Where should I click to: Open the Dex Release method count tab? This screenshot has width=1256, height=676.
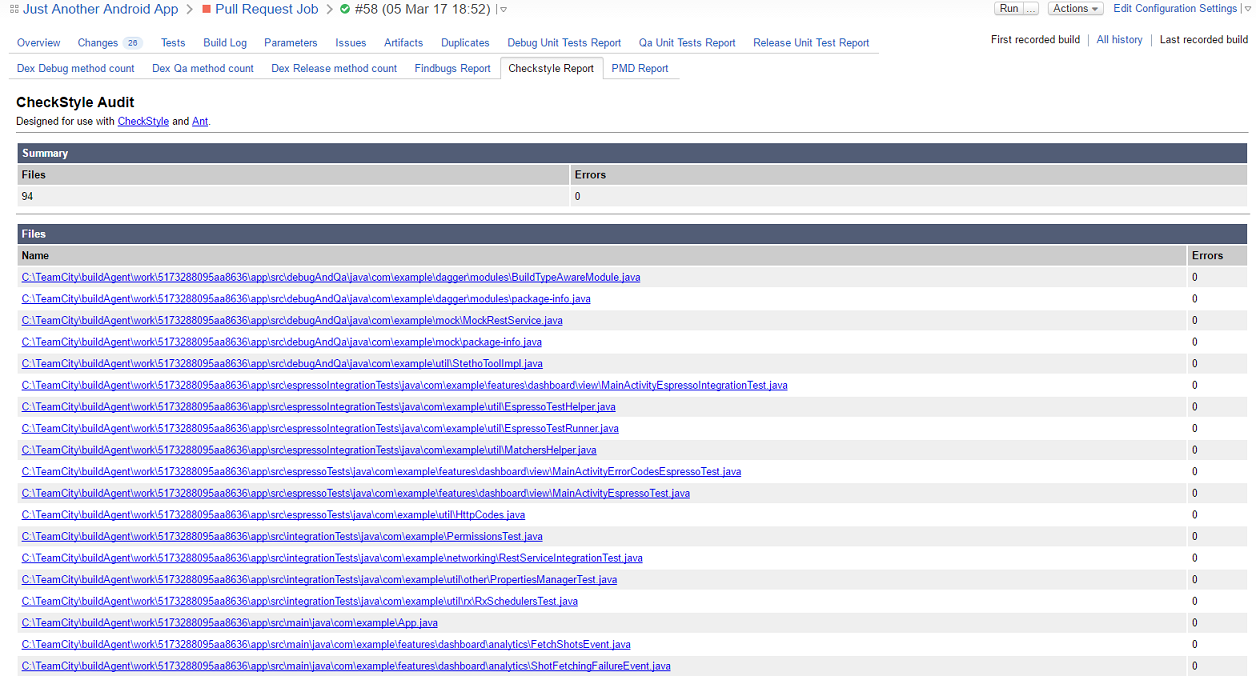coord(334,69)
